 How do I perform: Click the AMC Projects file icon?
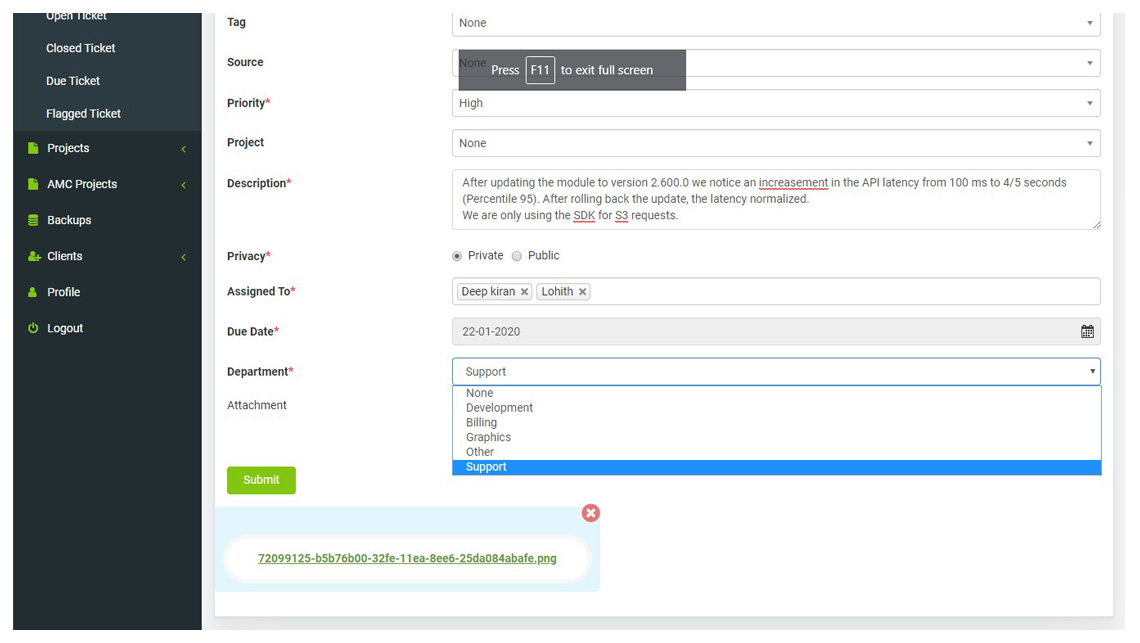[33, 184]
